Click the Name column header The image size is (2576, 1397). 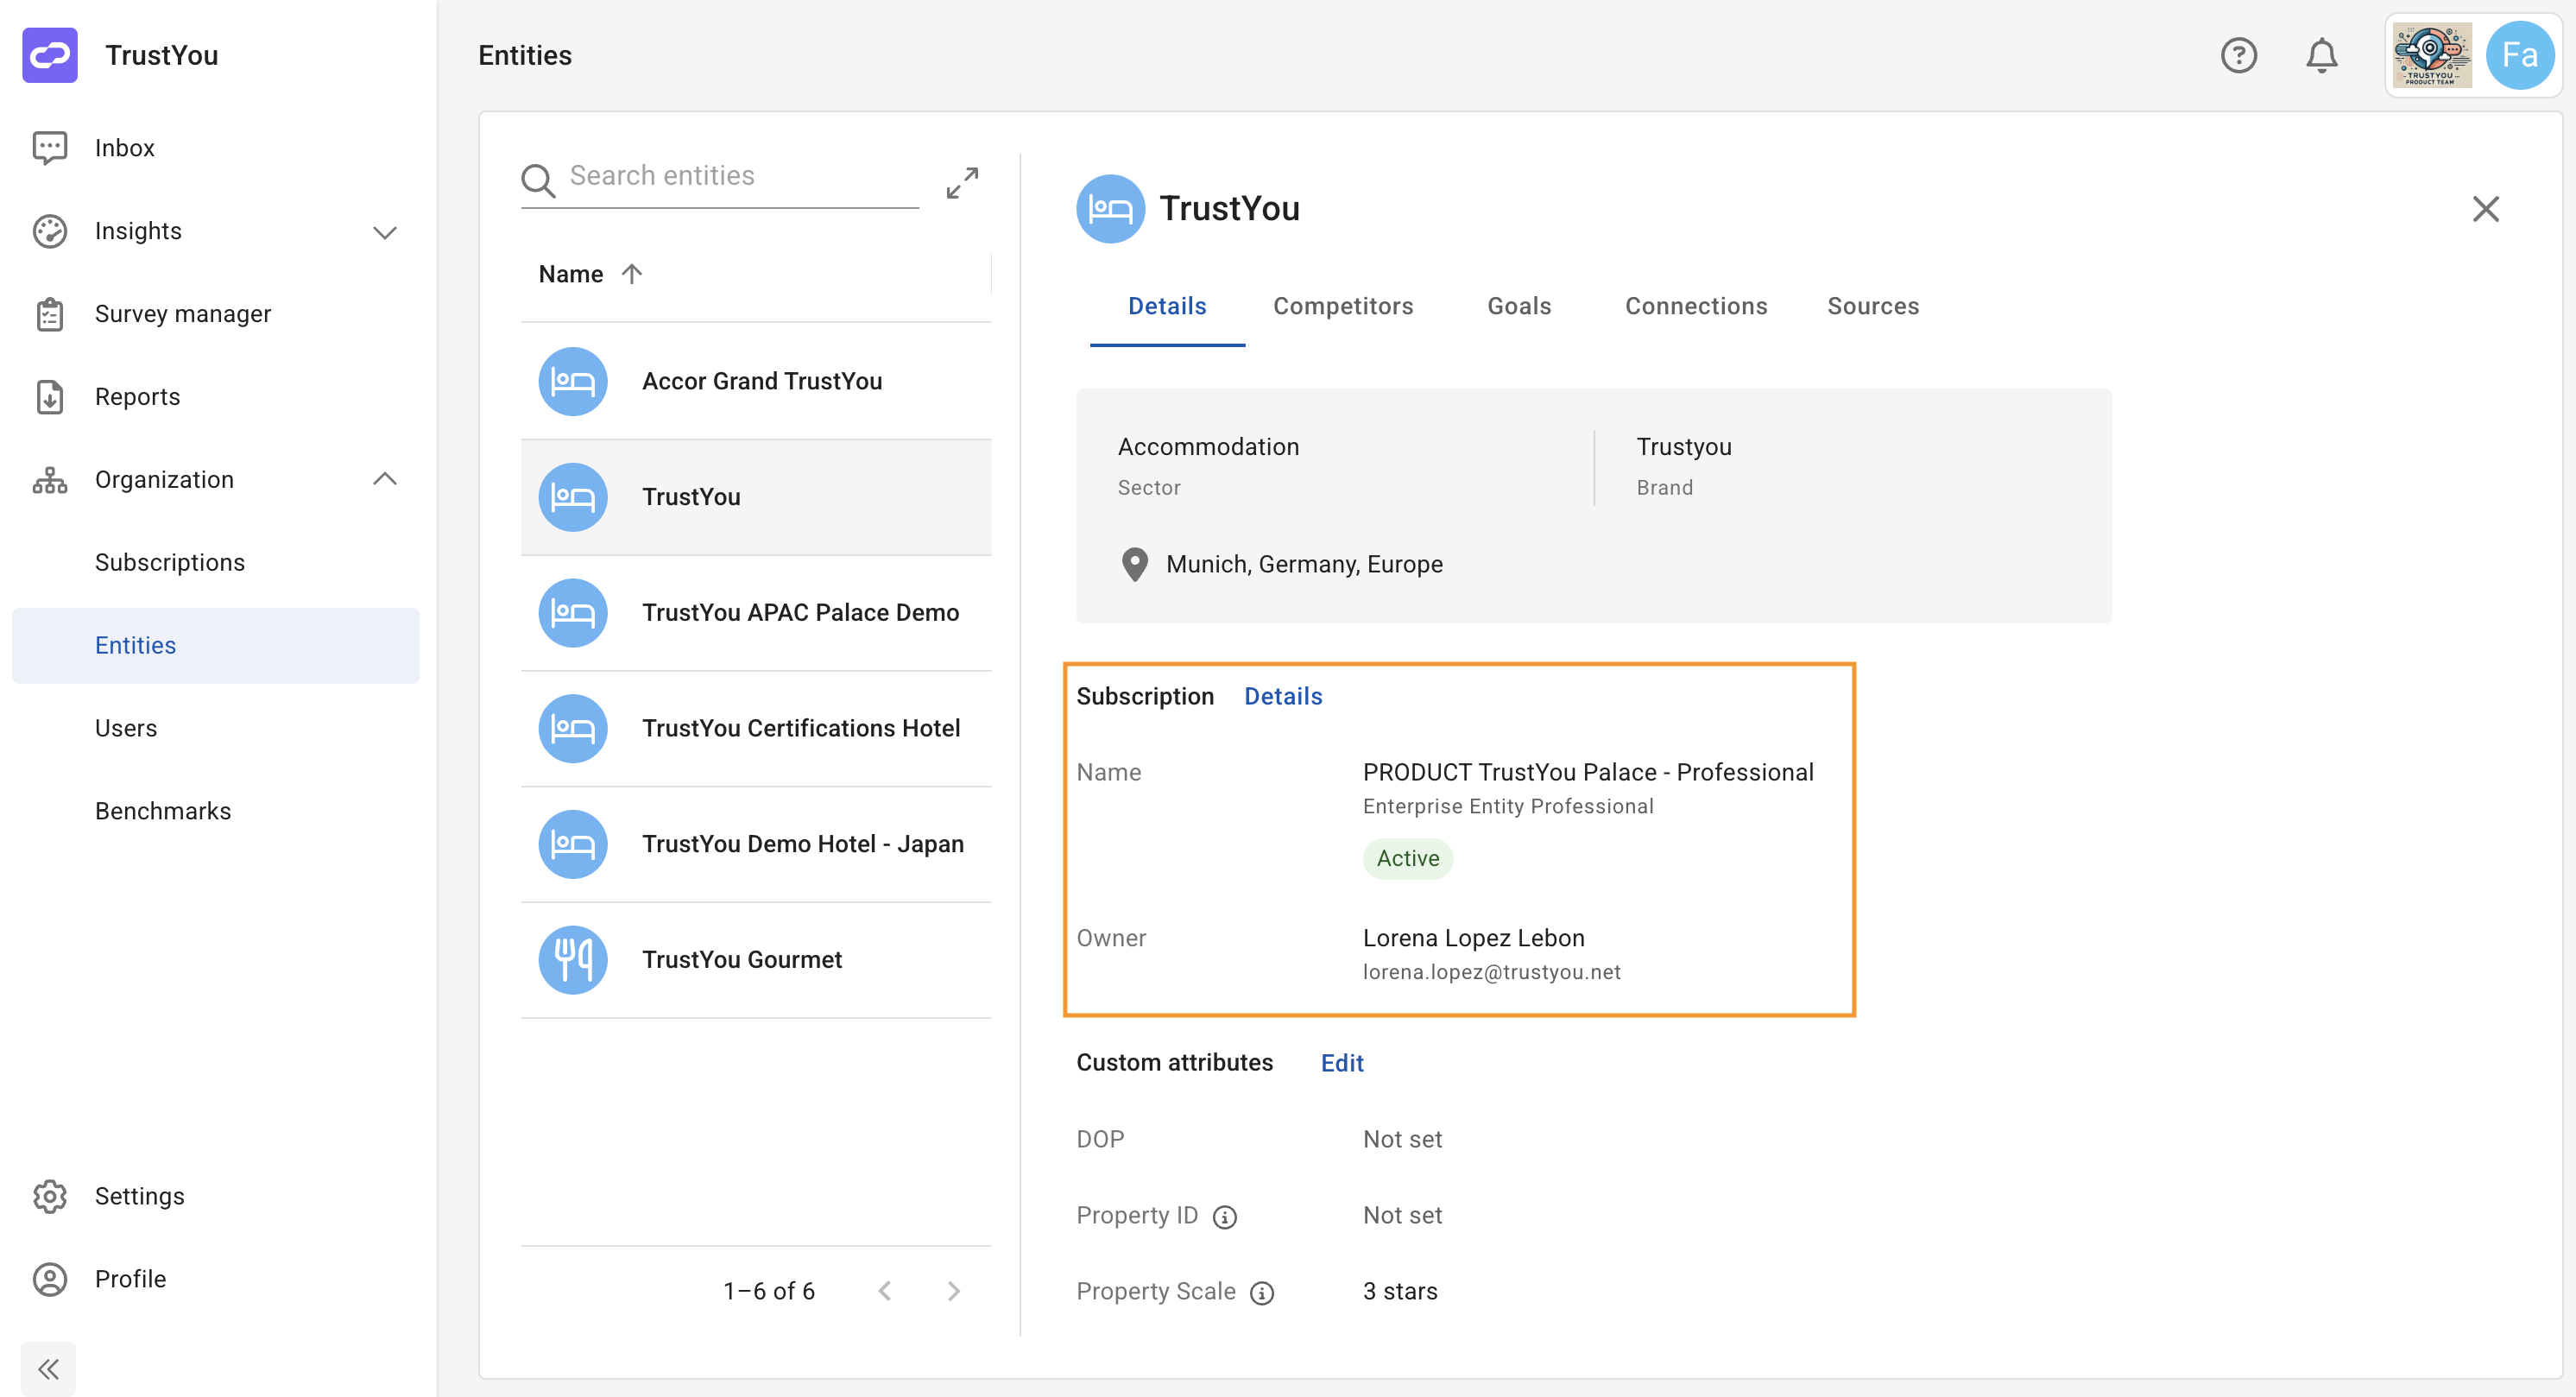pos(570,274)
